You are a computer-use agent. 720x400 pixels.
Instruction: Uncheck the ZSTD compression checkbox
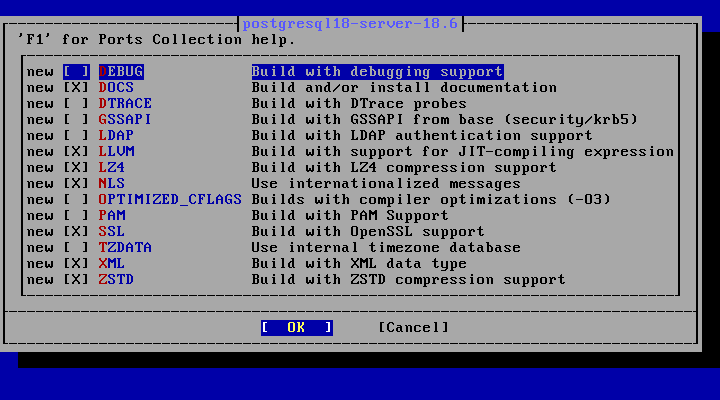coord(76,280)
